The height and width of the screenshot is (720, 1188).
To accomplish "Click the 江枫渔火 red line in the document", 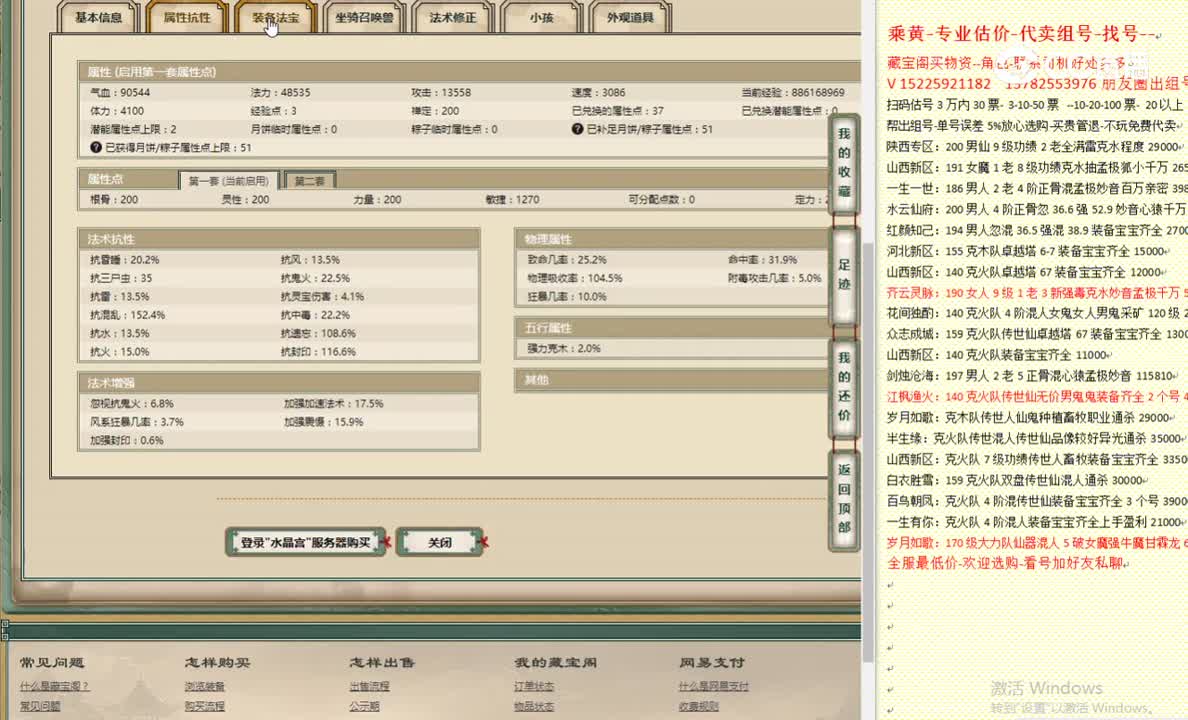I will pyautogui.click(x=1036, y=396).
